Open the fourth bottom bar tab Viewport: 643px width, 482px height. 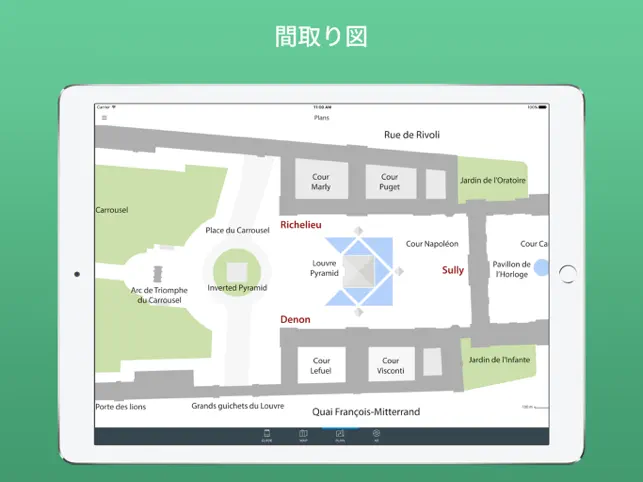pyautogui.click(x=376, y=436)
